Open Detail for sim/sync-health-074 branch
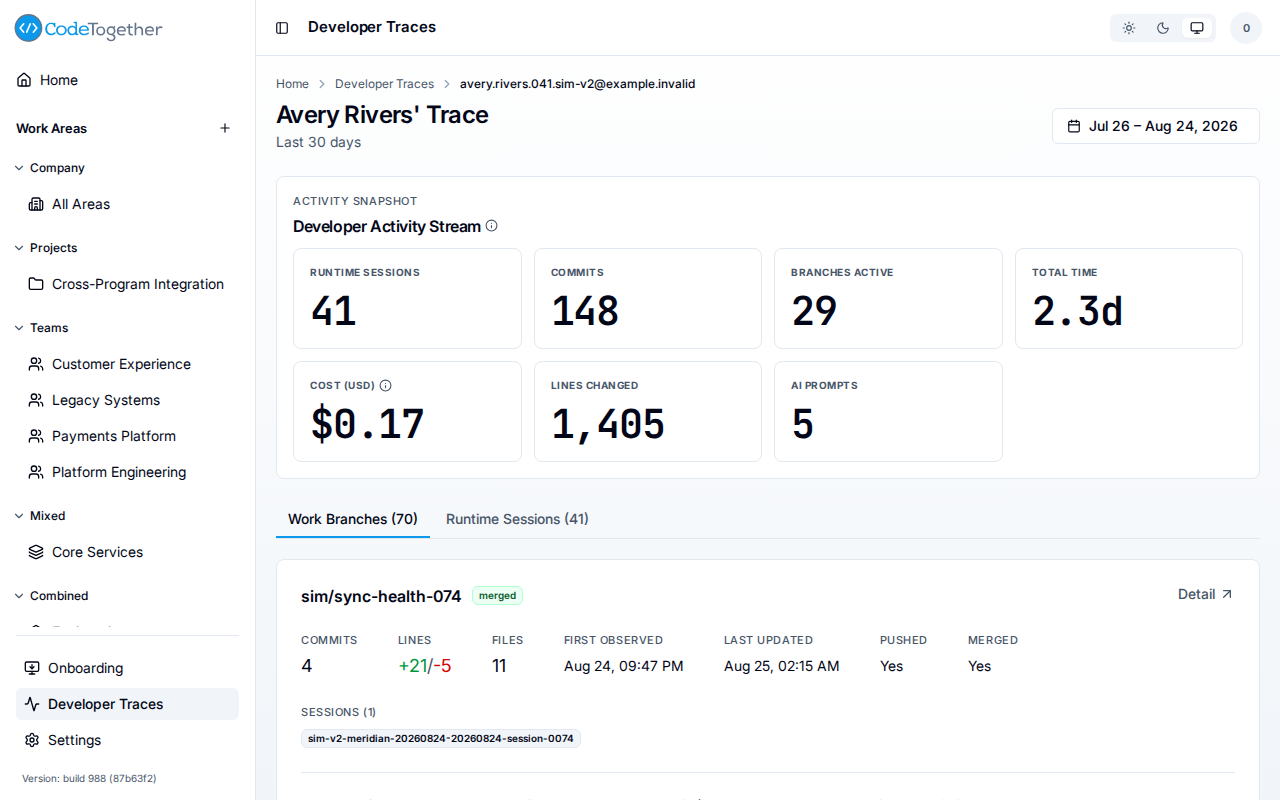 point(1205,594)
